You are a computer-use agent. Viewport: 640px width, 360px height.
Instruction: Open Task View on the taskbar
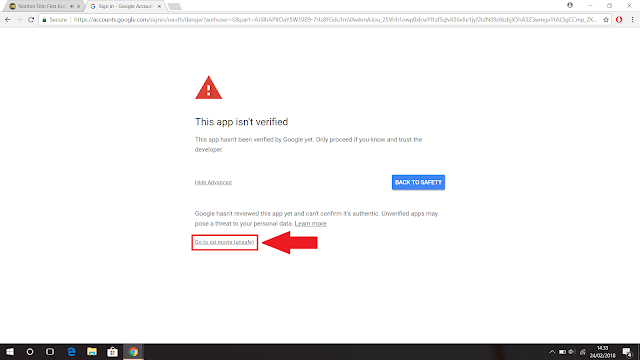(50, 352)
